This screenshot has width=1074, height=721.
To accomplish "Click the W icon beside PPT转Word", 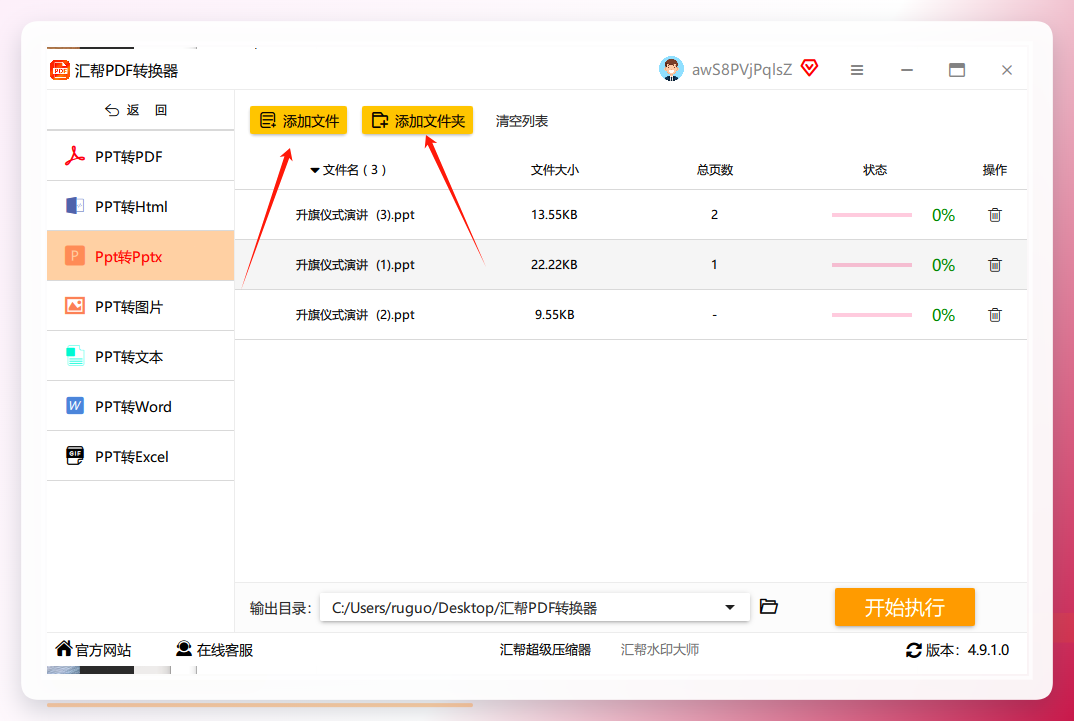I will 75,406.
